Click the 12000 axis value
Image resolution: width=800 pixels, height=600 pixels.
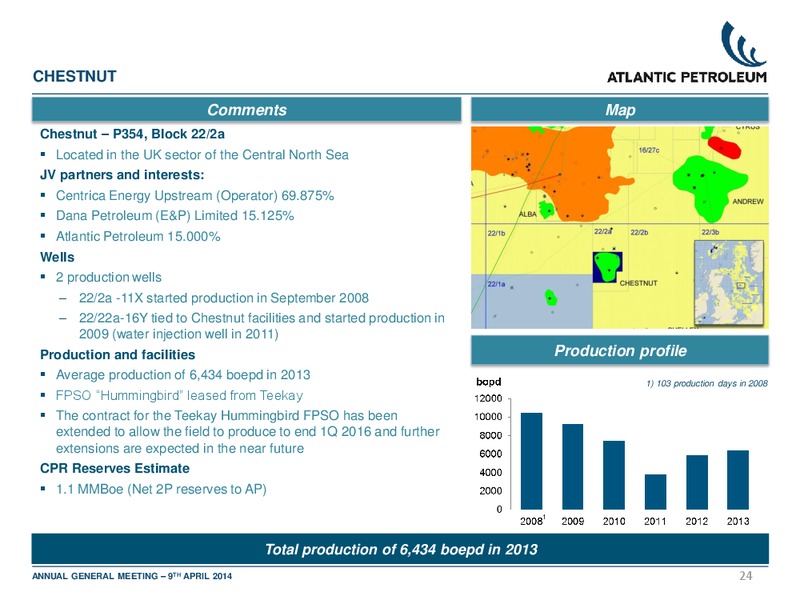488,398
